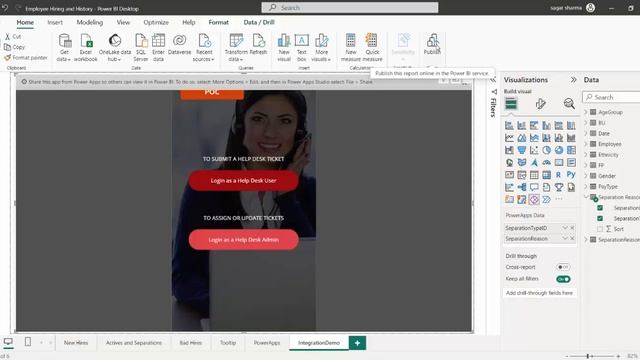Create a New measure
Image resolution: width=640 pixels, height=360 pixels.
pyautogui.click(x=351, y=47)
